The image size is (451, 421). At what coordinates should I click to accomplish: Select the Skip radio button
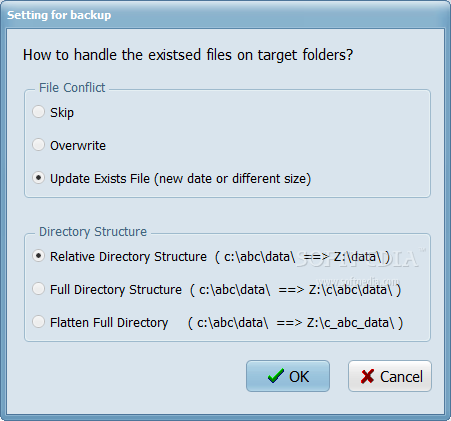click(x=38, y=112)
